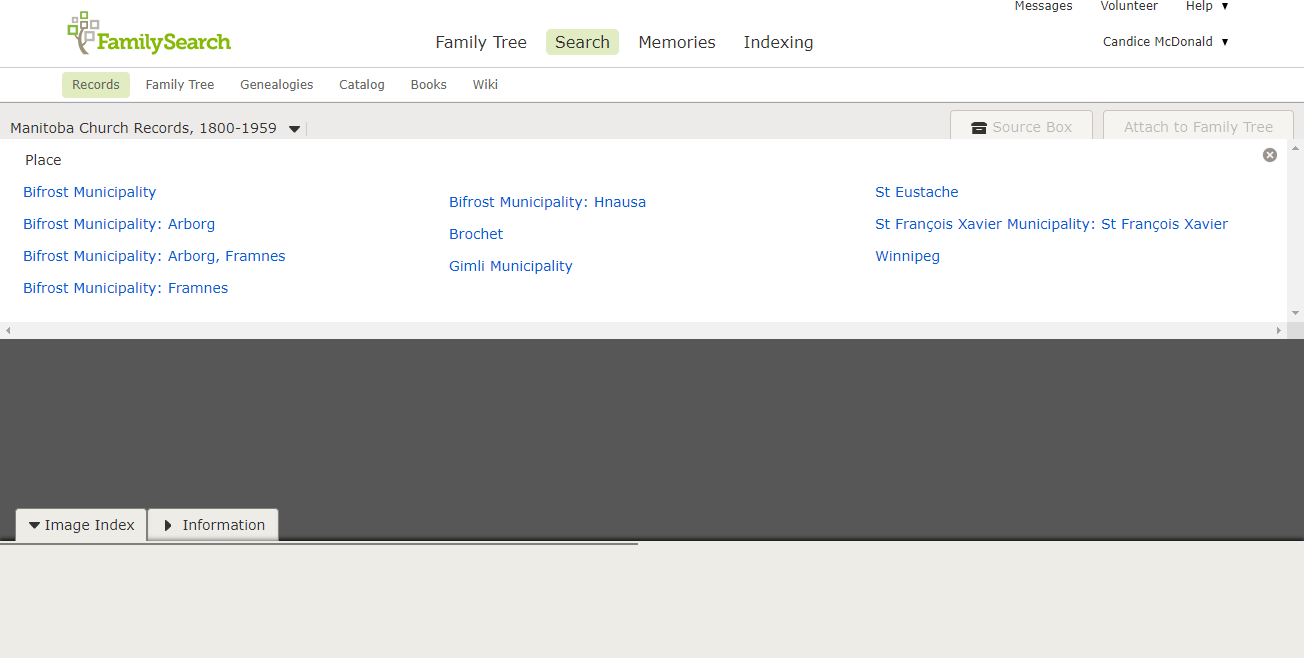Select the Winnipeg place link
The width and height of the screenshot is (1304, 658).
click(907, 256)
